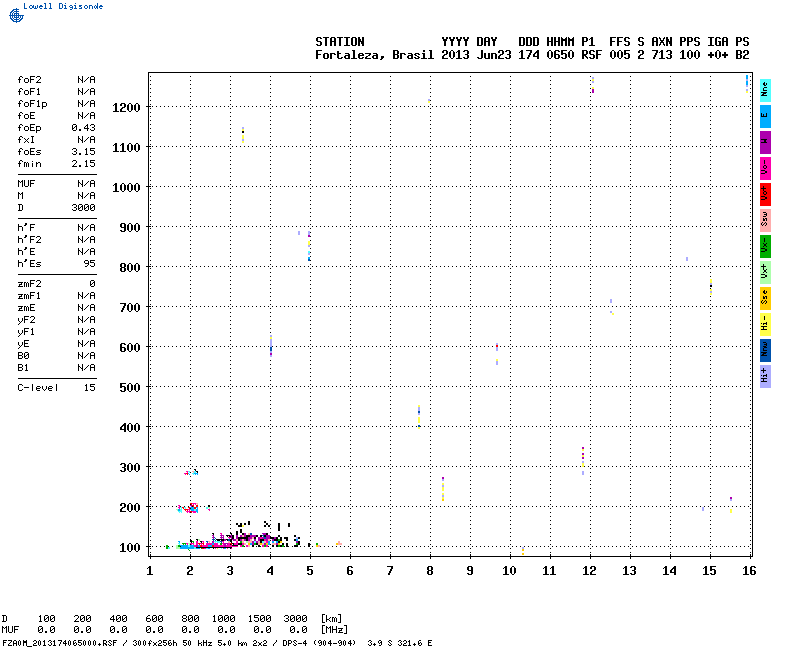Click the 800 distance value in bottom table
The image size is (800, 650).
pos(190,619)
